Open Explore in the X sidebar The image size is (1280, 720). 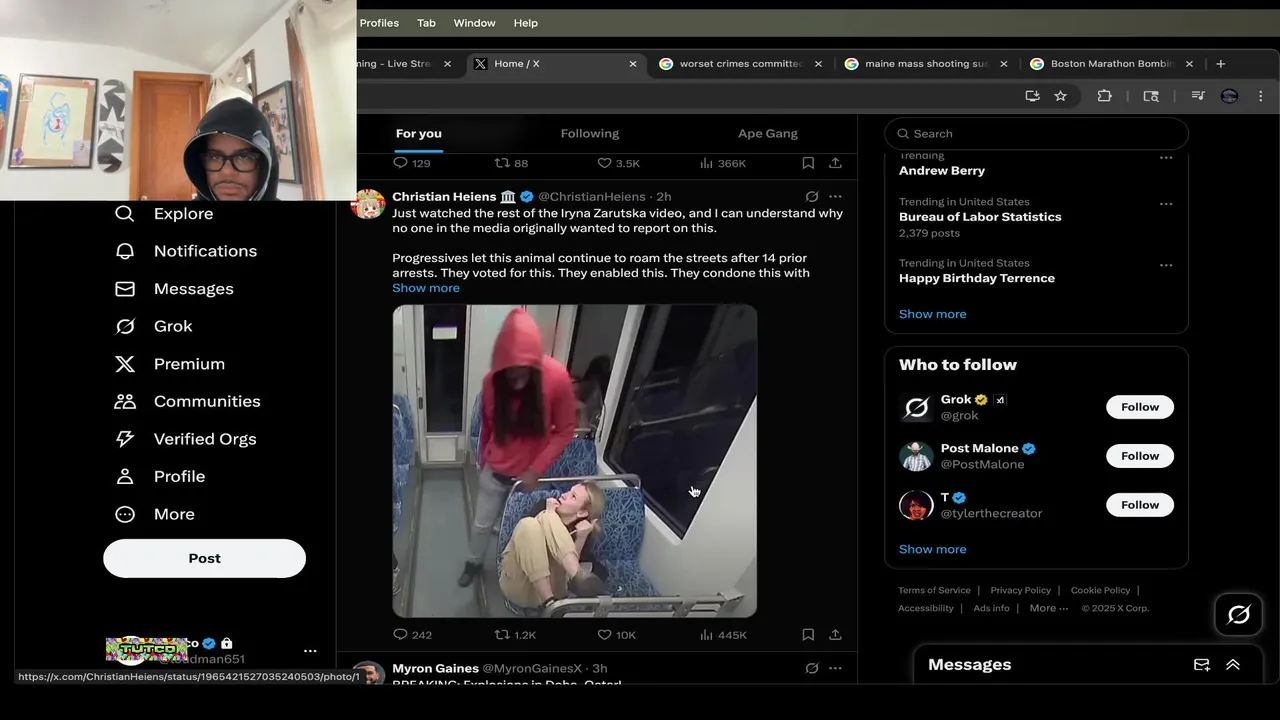pyautogui.click(x=164, y=214)
